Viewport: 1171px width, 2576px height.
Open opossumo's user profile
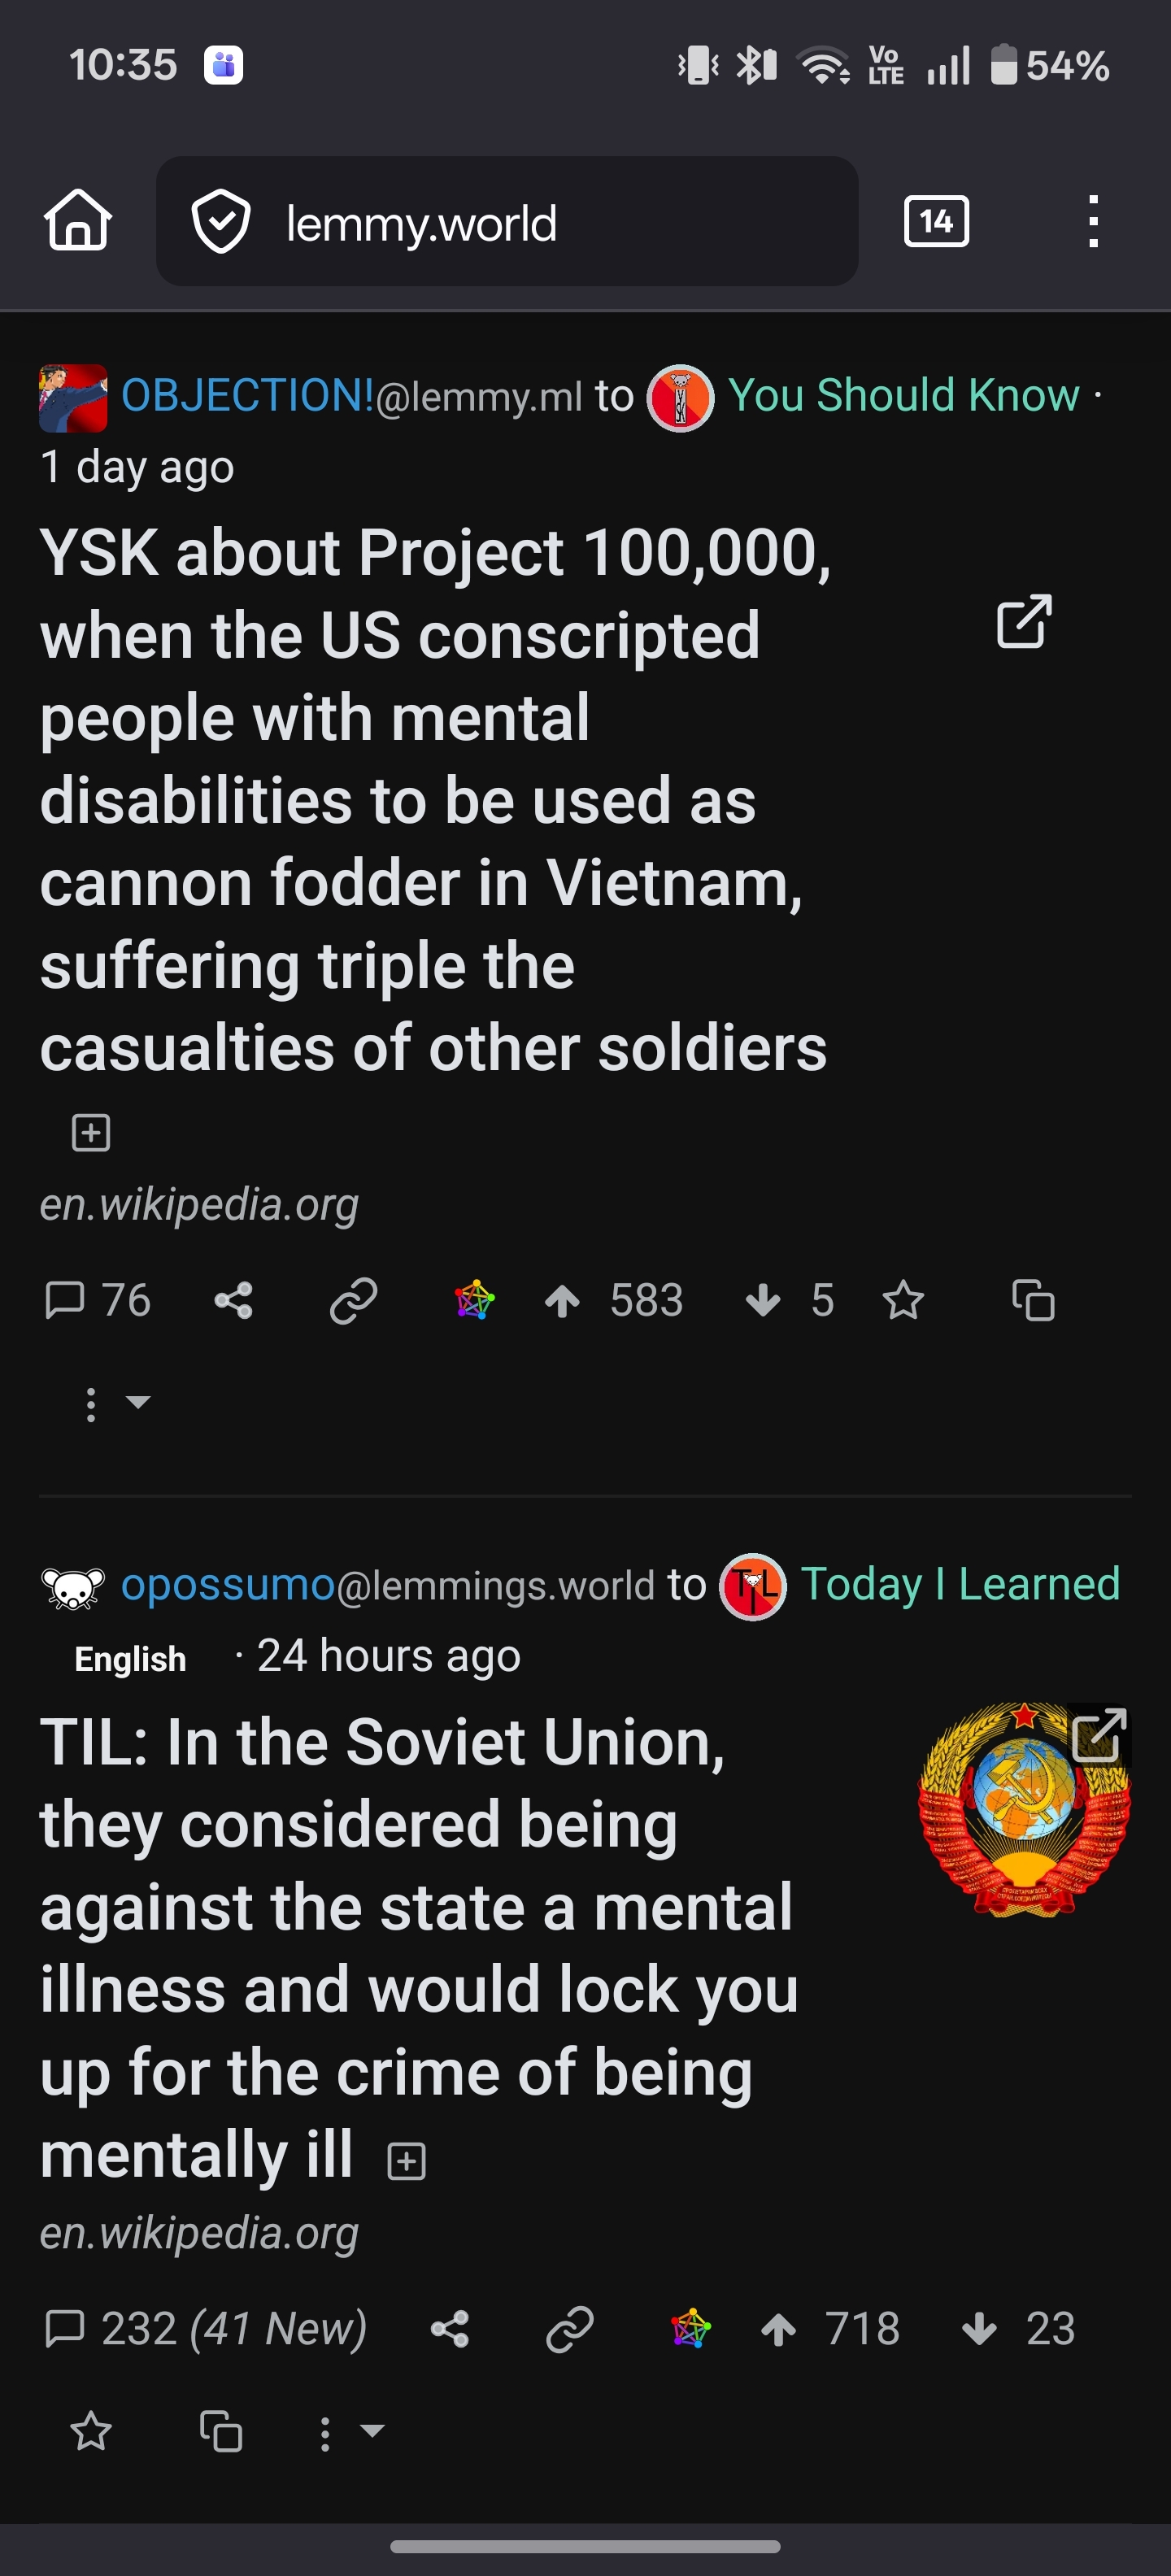click(228, 1585)
